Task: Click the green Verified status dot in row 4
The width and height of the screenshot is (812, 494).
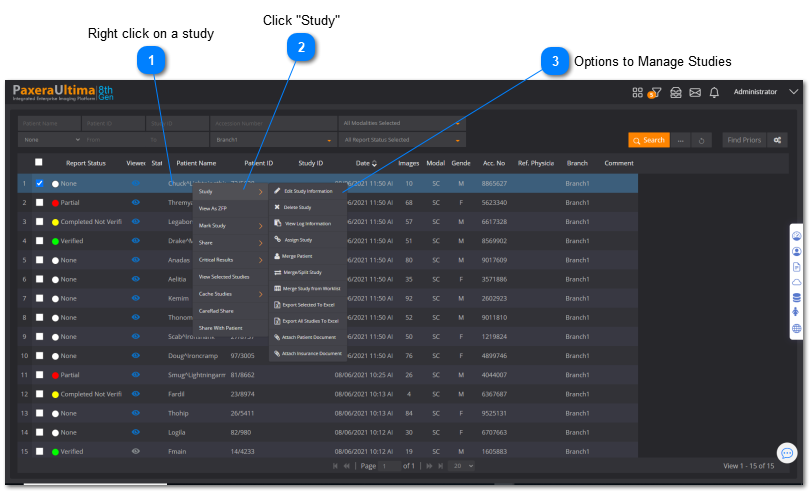Action: 55,241
